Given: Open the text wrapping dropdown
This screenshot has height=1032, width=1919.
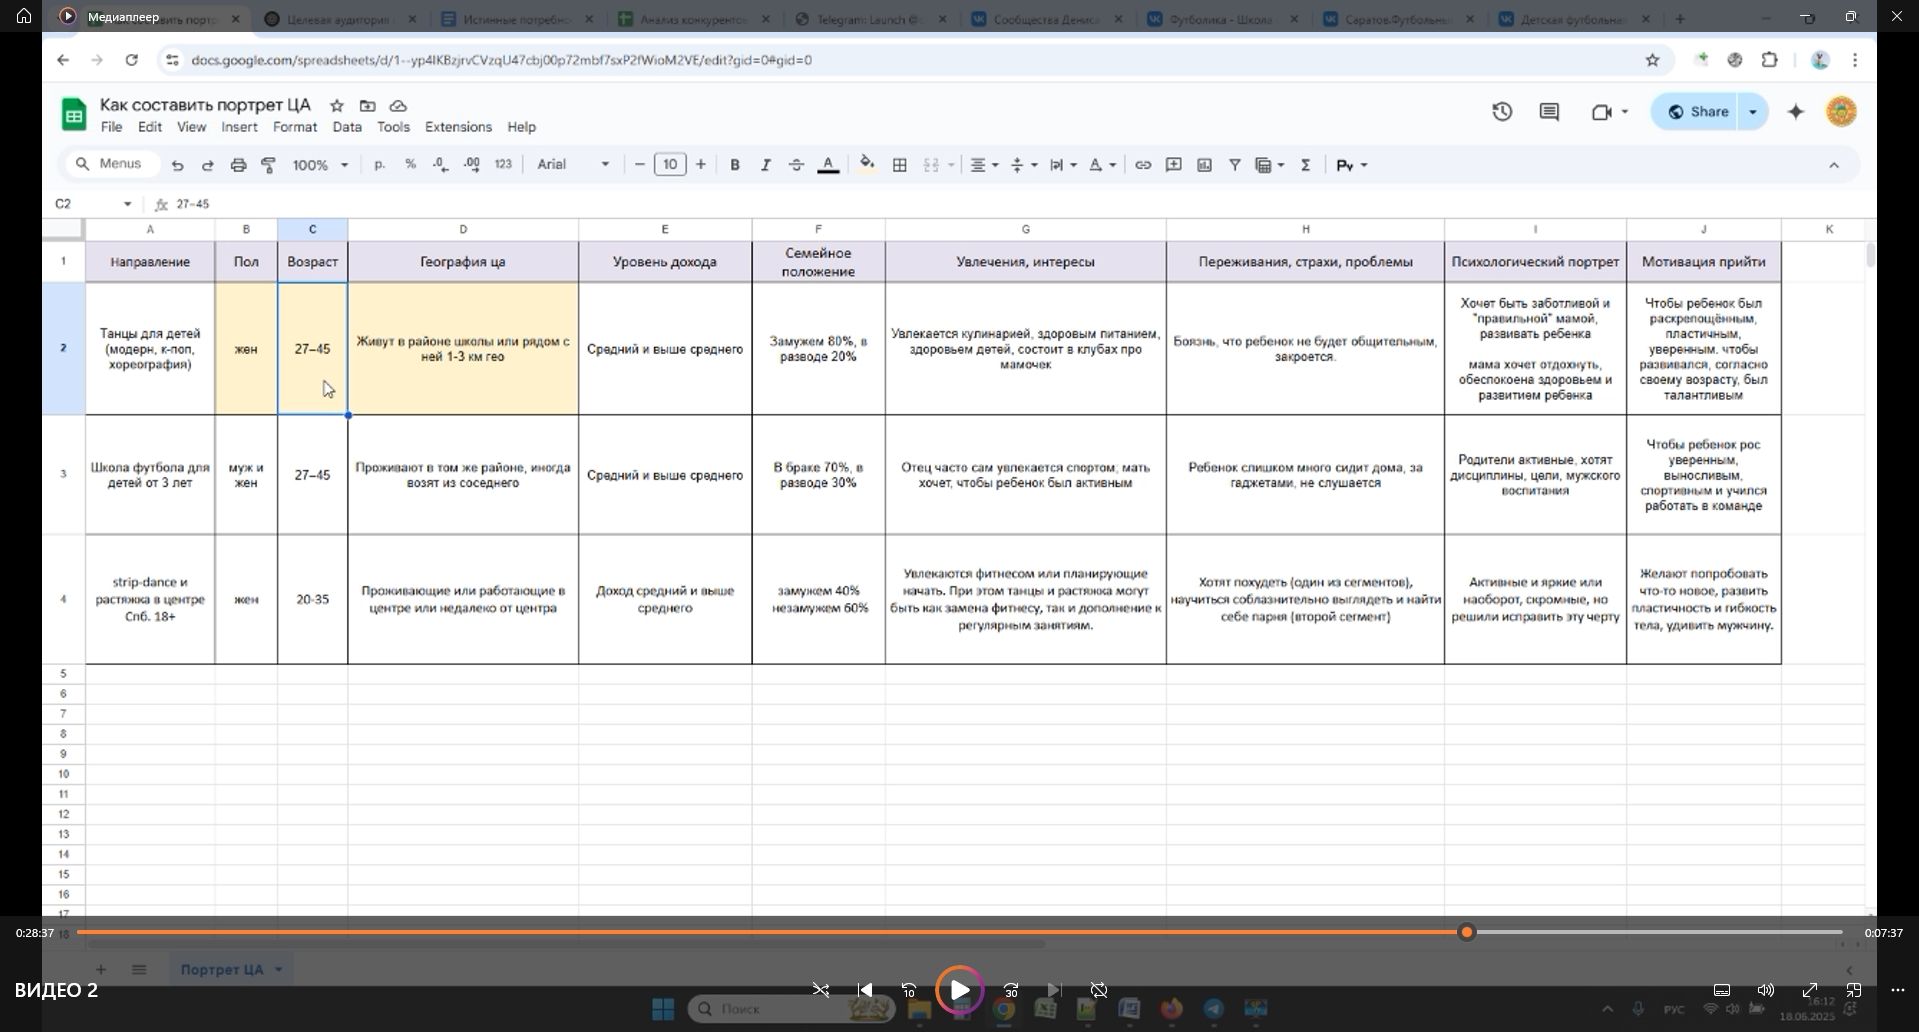Looking at the screenshot, I should [1063, 165].
